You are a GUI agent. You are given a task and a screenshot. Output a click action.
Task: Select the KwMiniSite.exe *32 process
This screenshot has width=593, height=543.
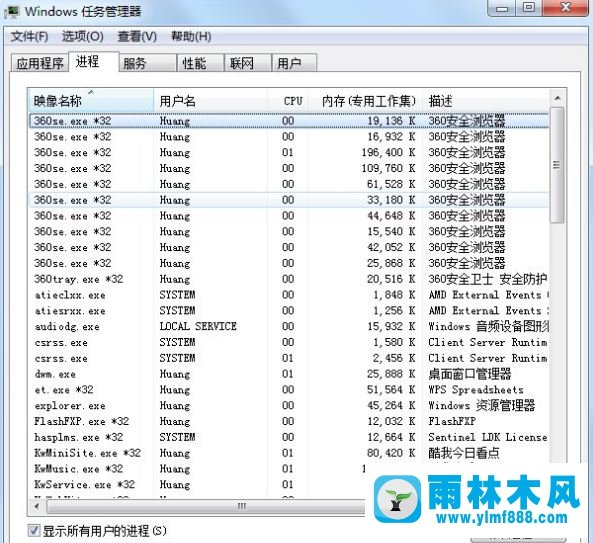[x=289, y=453]
